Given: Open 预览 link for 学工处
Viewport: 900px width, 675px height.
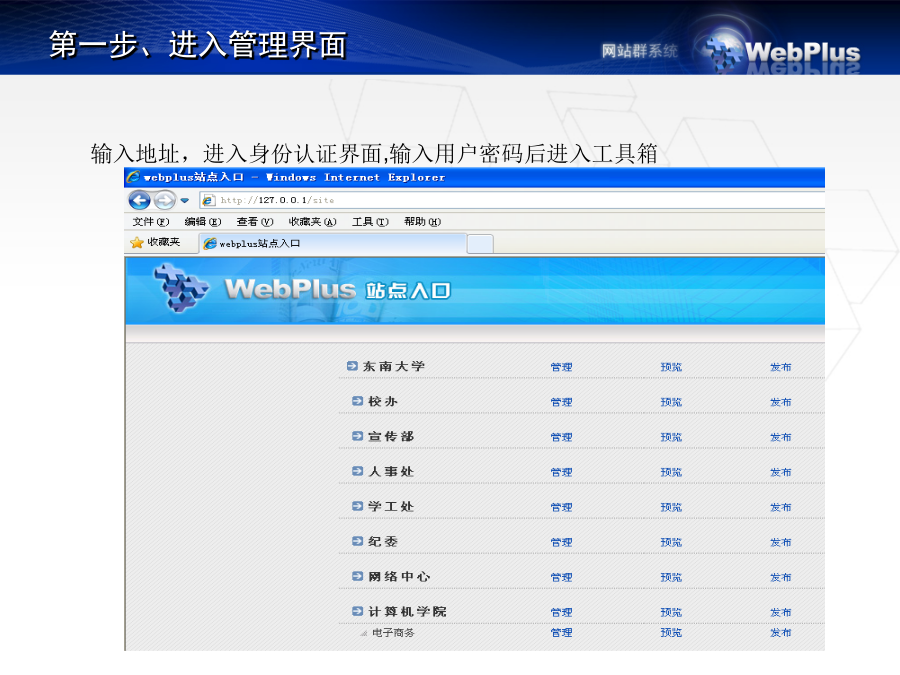Looking at the screenshot, I should pyautogui.click(x=671, y=507).
